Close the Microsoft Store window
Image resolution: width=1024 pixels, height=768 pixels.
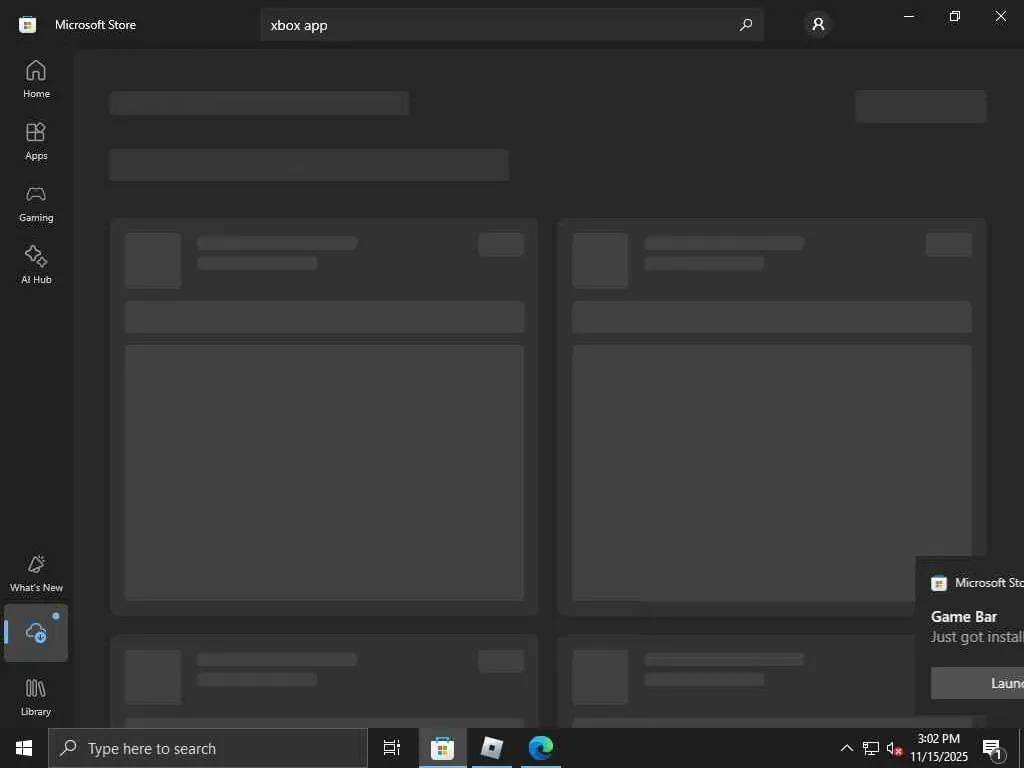(1000, 16)
